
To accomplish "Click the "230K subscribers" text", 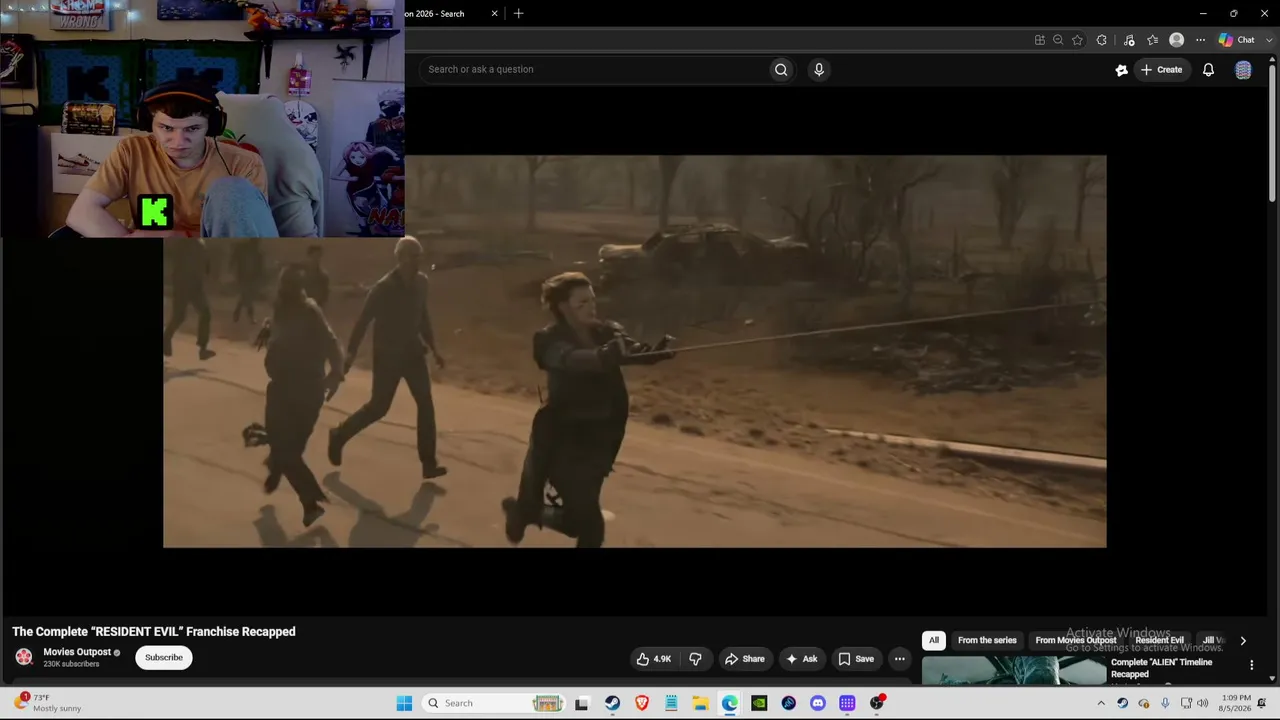I will tap(71, 664).
